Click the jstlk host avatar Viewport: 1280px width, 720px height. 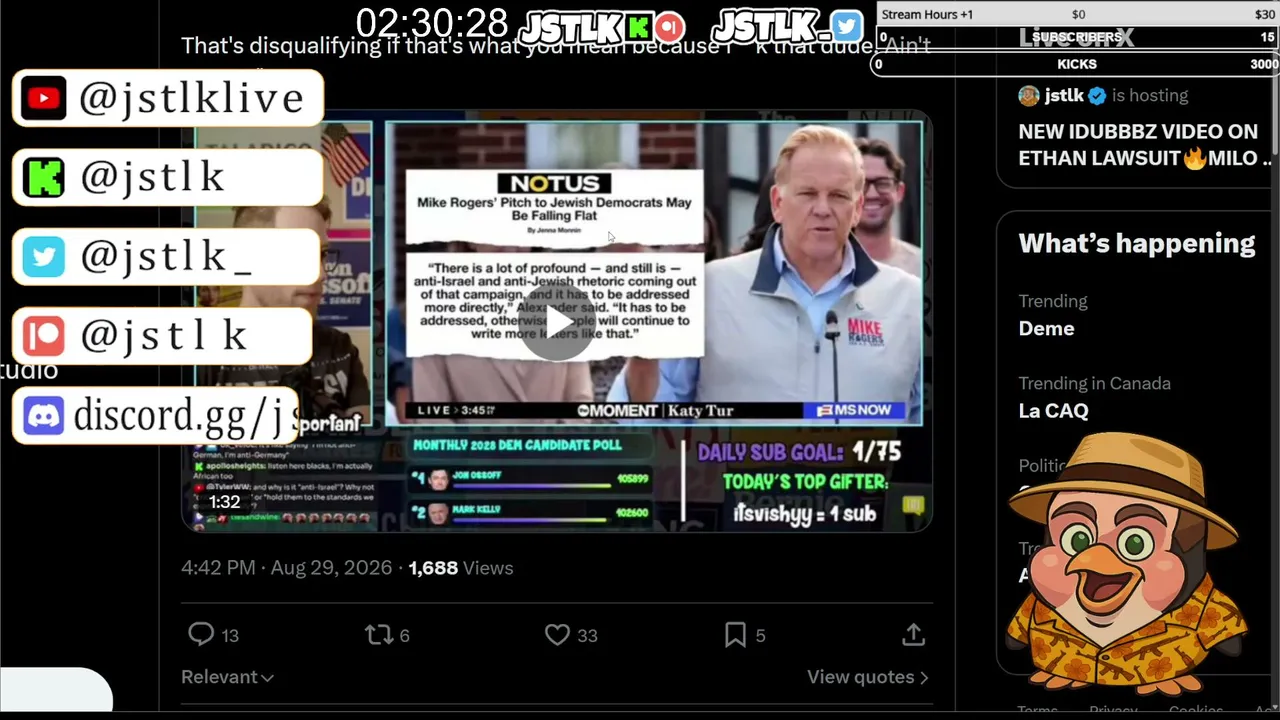(1029, 96)
